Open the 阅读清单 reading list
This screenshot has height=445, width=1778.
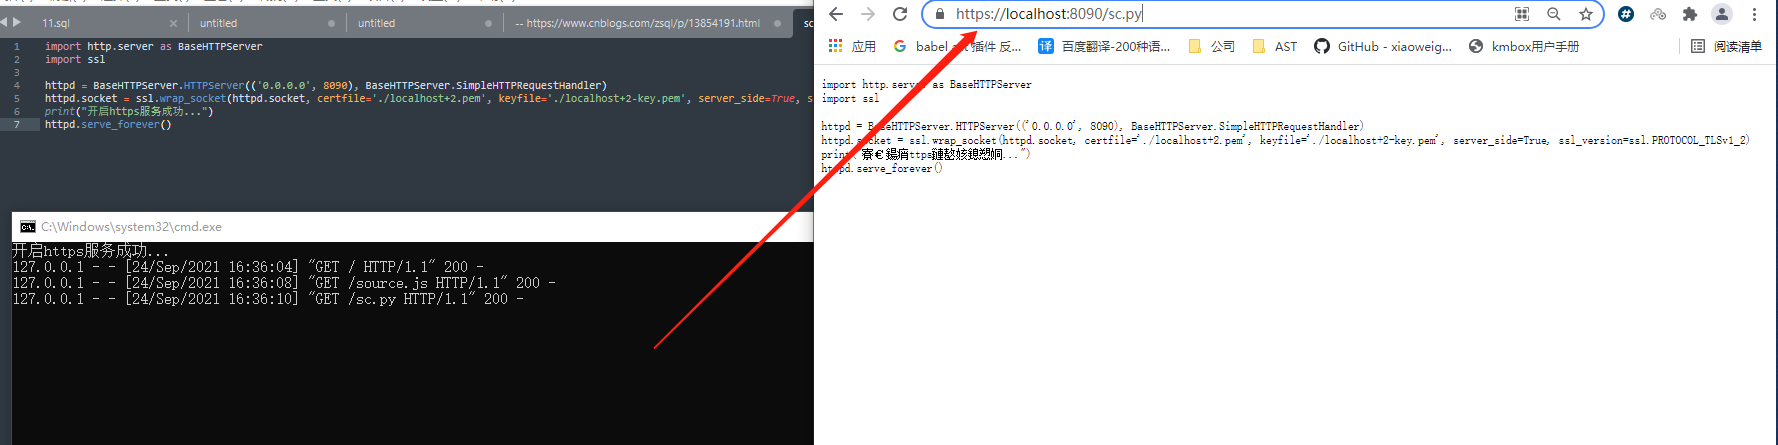point(1726,46)
